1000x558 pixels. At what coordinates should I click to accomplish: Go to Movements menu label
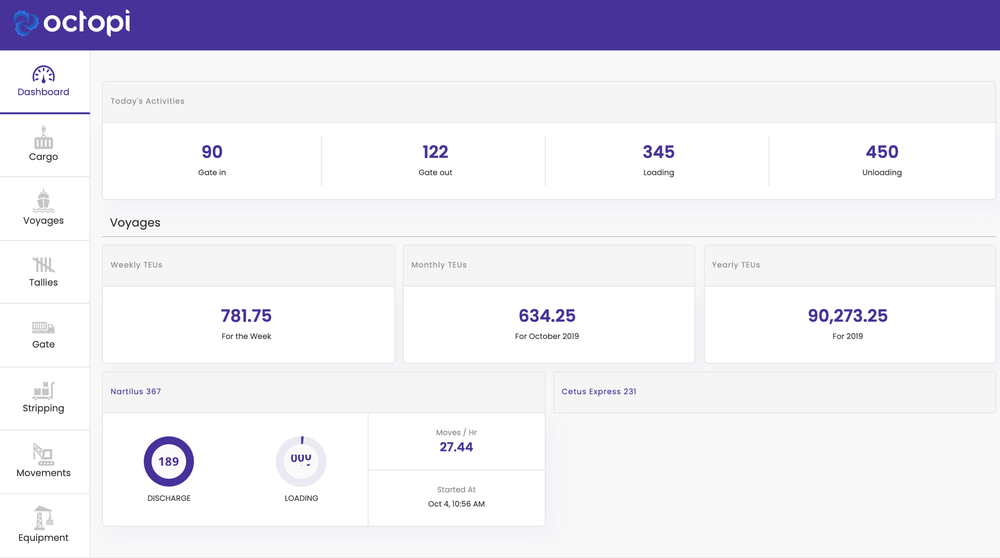tap(43, 473)
